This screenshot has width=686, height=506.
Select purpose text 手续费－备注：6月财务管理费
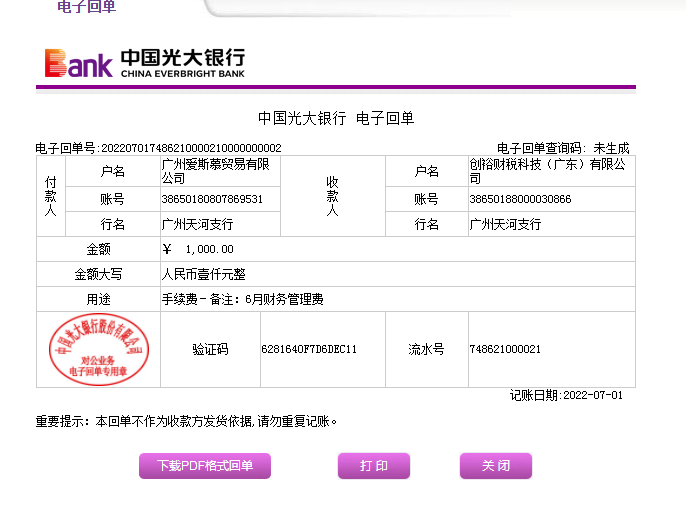coord(242,299)
